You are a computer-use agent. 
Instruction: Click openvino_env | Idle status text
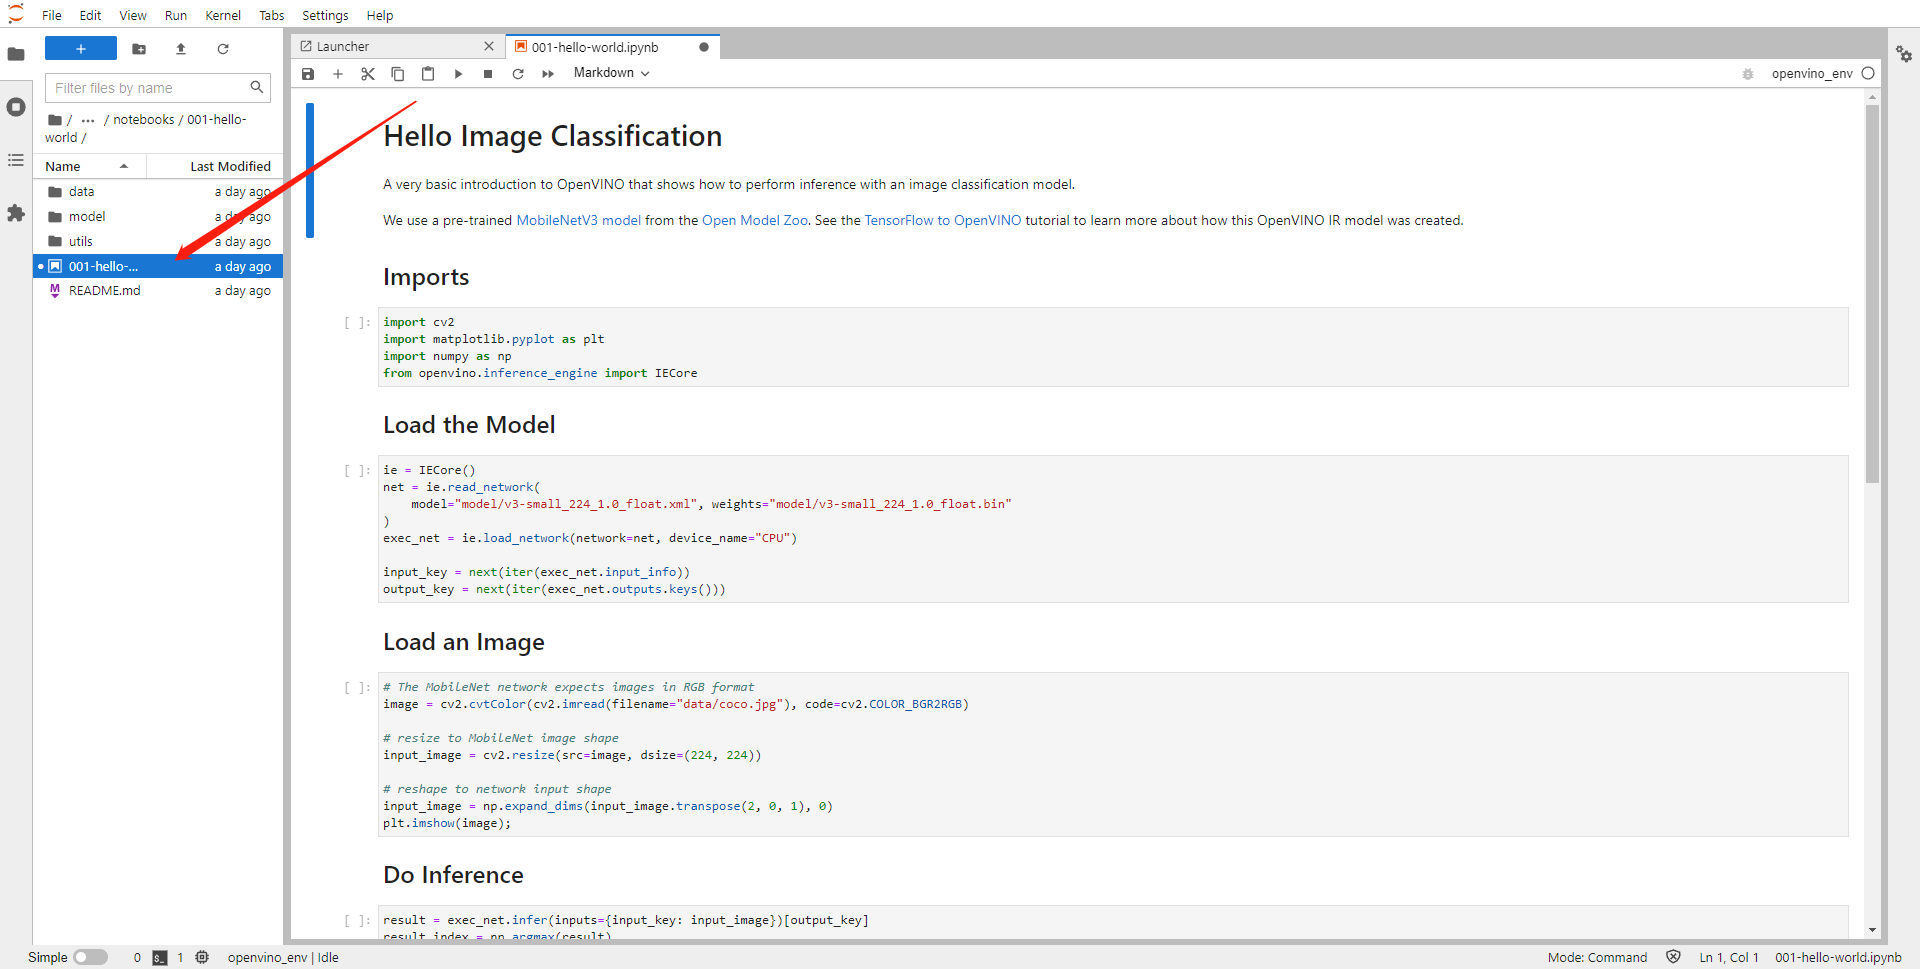tap(283, 957)
